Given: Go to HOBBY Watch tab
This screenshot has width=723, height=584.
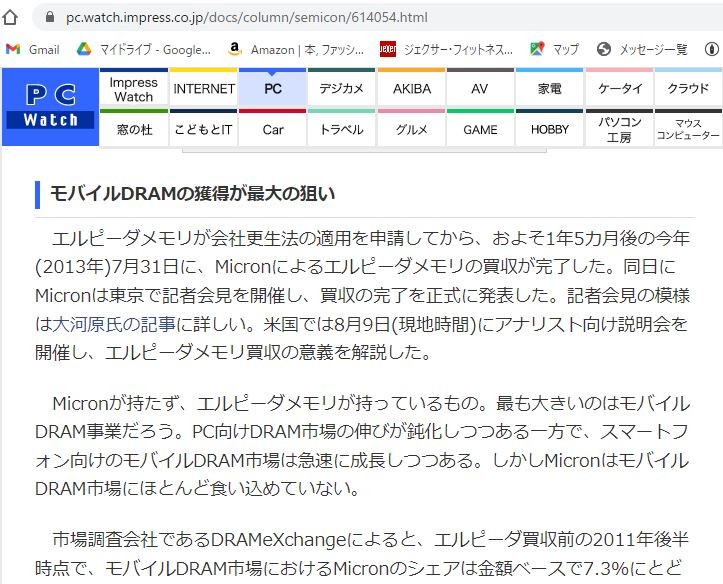Looking at the screenshot, I should 549,130.
